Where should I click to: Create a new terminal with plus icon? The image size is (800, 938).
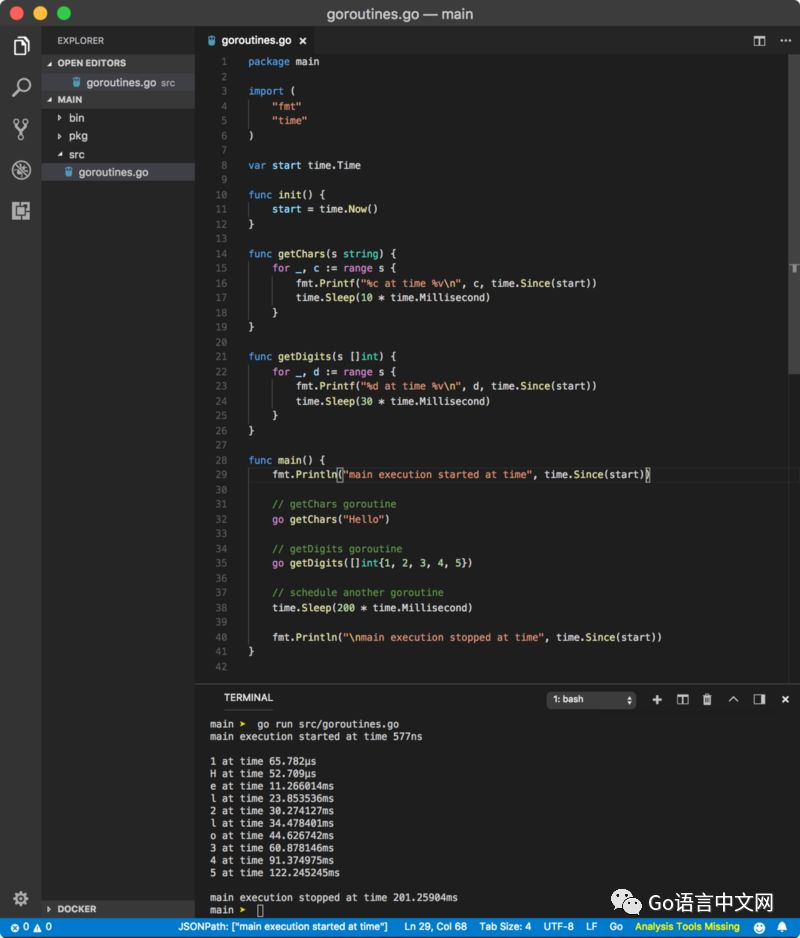[x=656, y=699]
